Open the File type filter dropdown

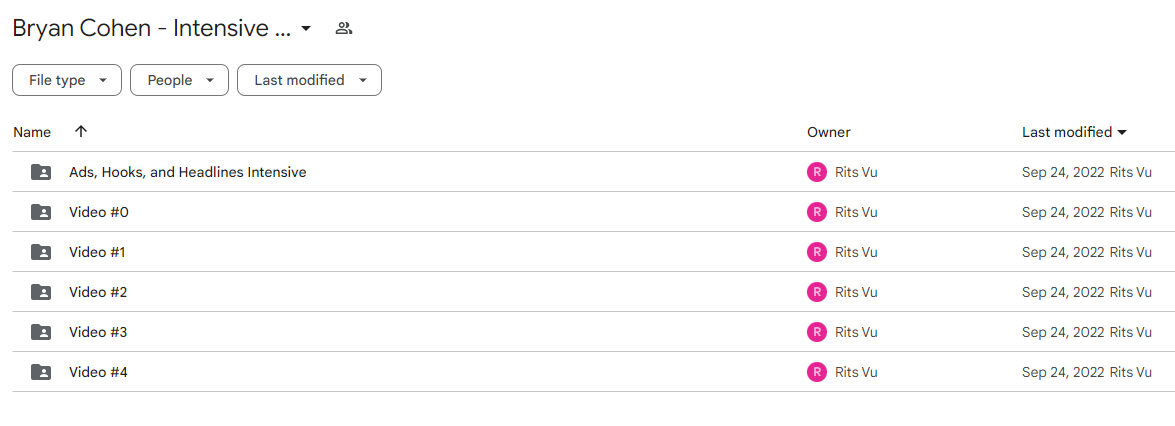[67, 80]
